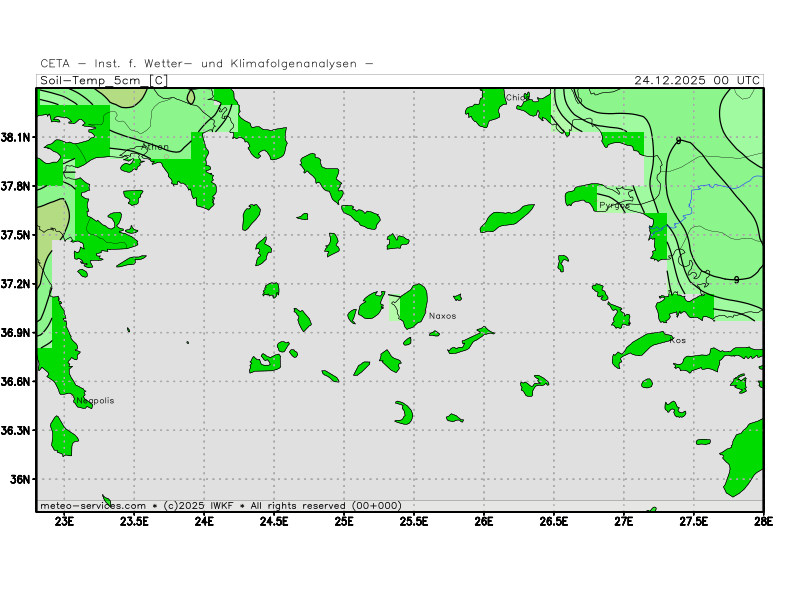800x600 pixels.
Task: Click the 24E longitude tick label
Action: pos(204,520)
